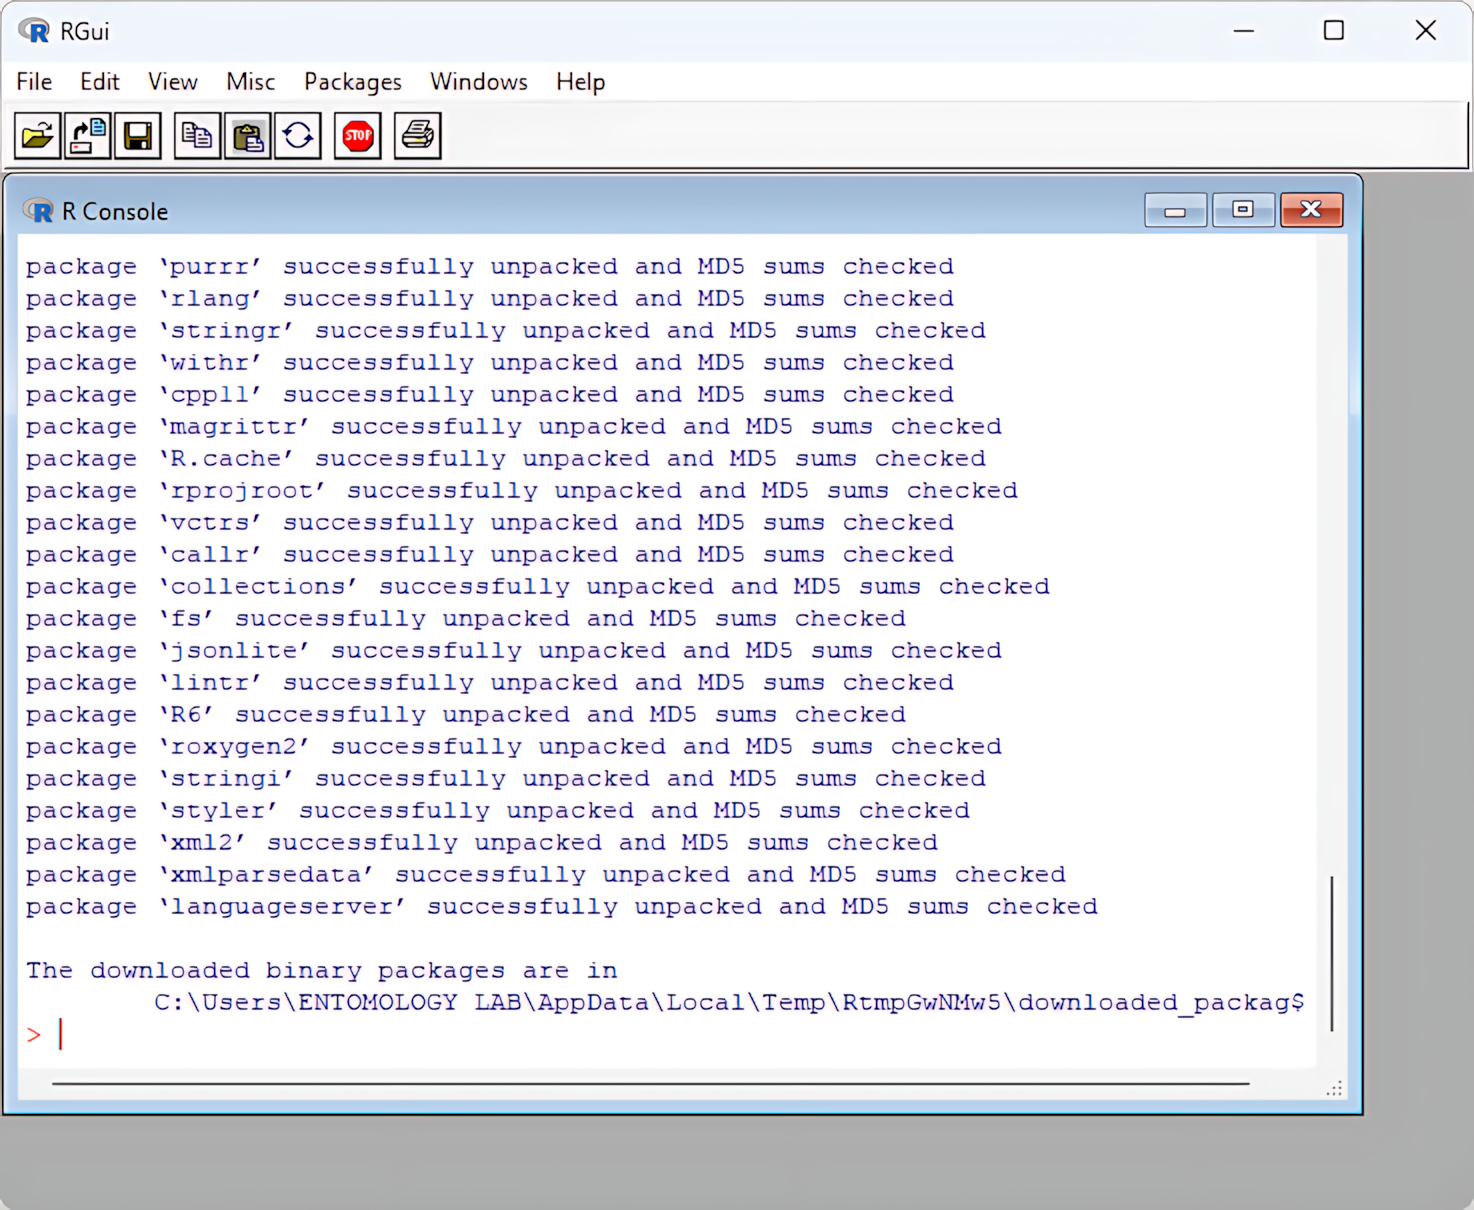
Task: Minimize the R Console child window
Action: click(x=1175, y=210)
